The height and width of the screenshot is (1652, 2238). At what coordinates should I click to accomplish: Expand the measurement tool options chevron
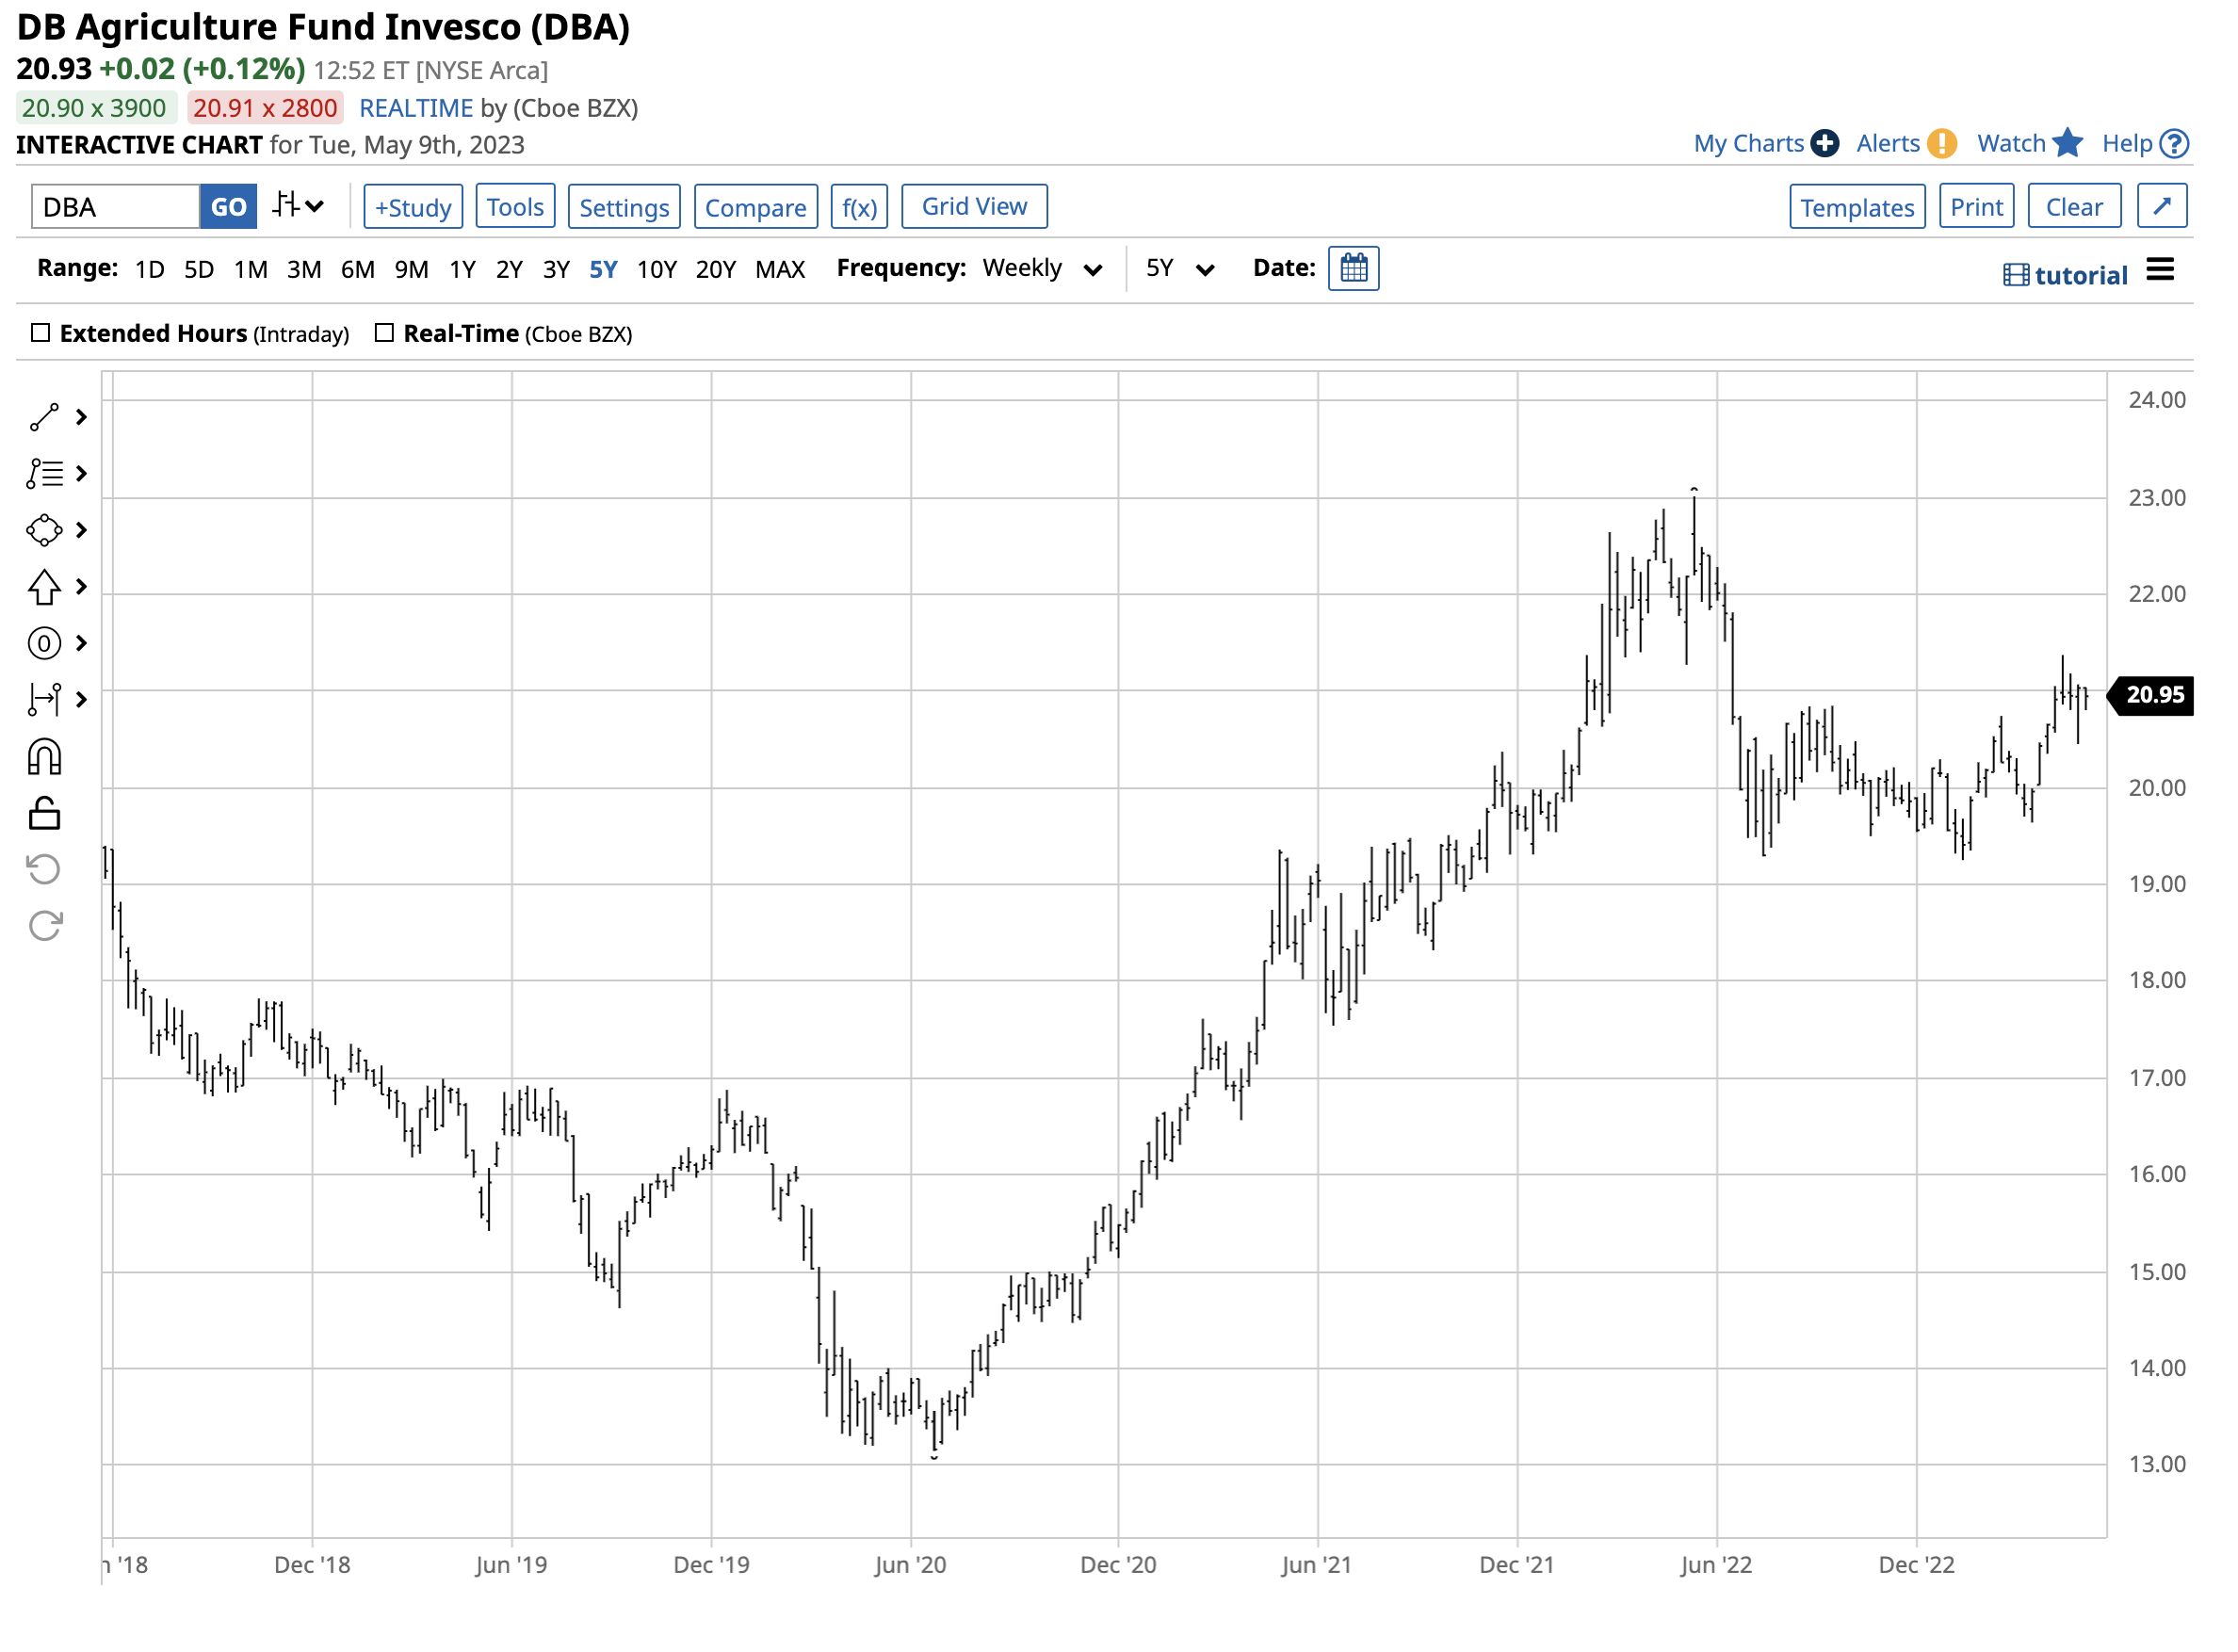pos(82,701)
